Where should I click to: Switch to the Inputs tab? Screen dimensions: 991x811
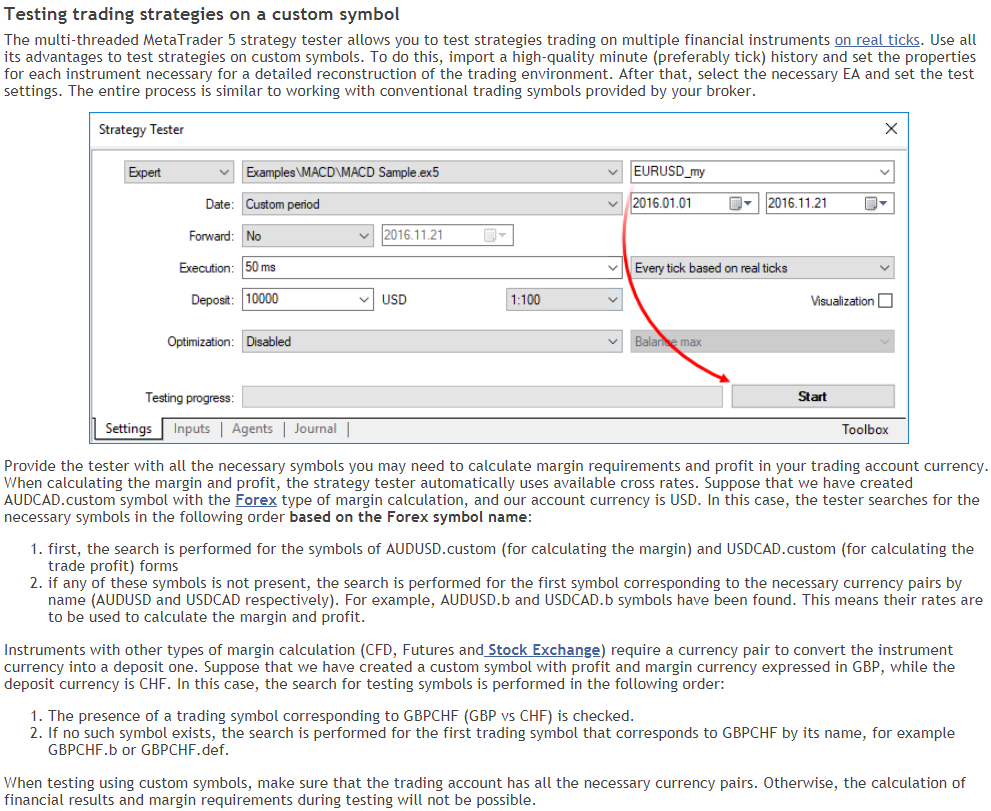[x=192, y=429]
